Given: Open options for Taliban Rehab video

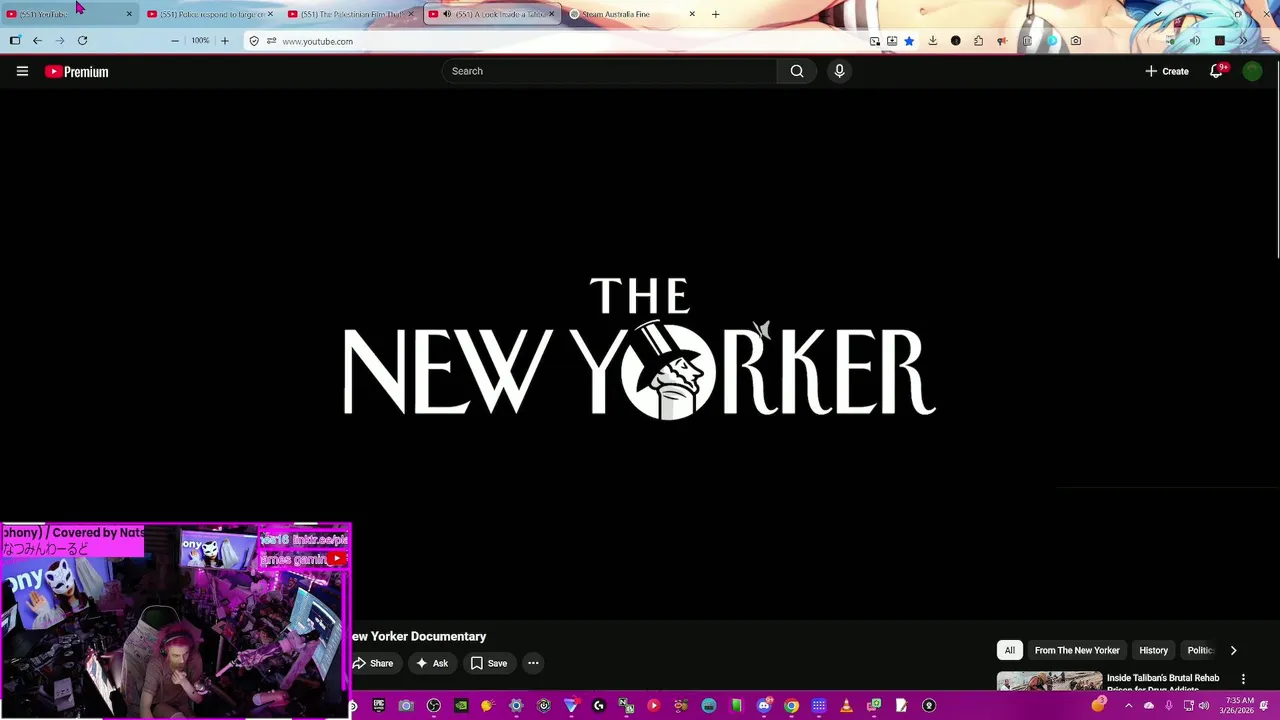Looking at the screenshot, I should (1243, 679).
